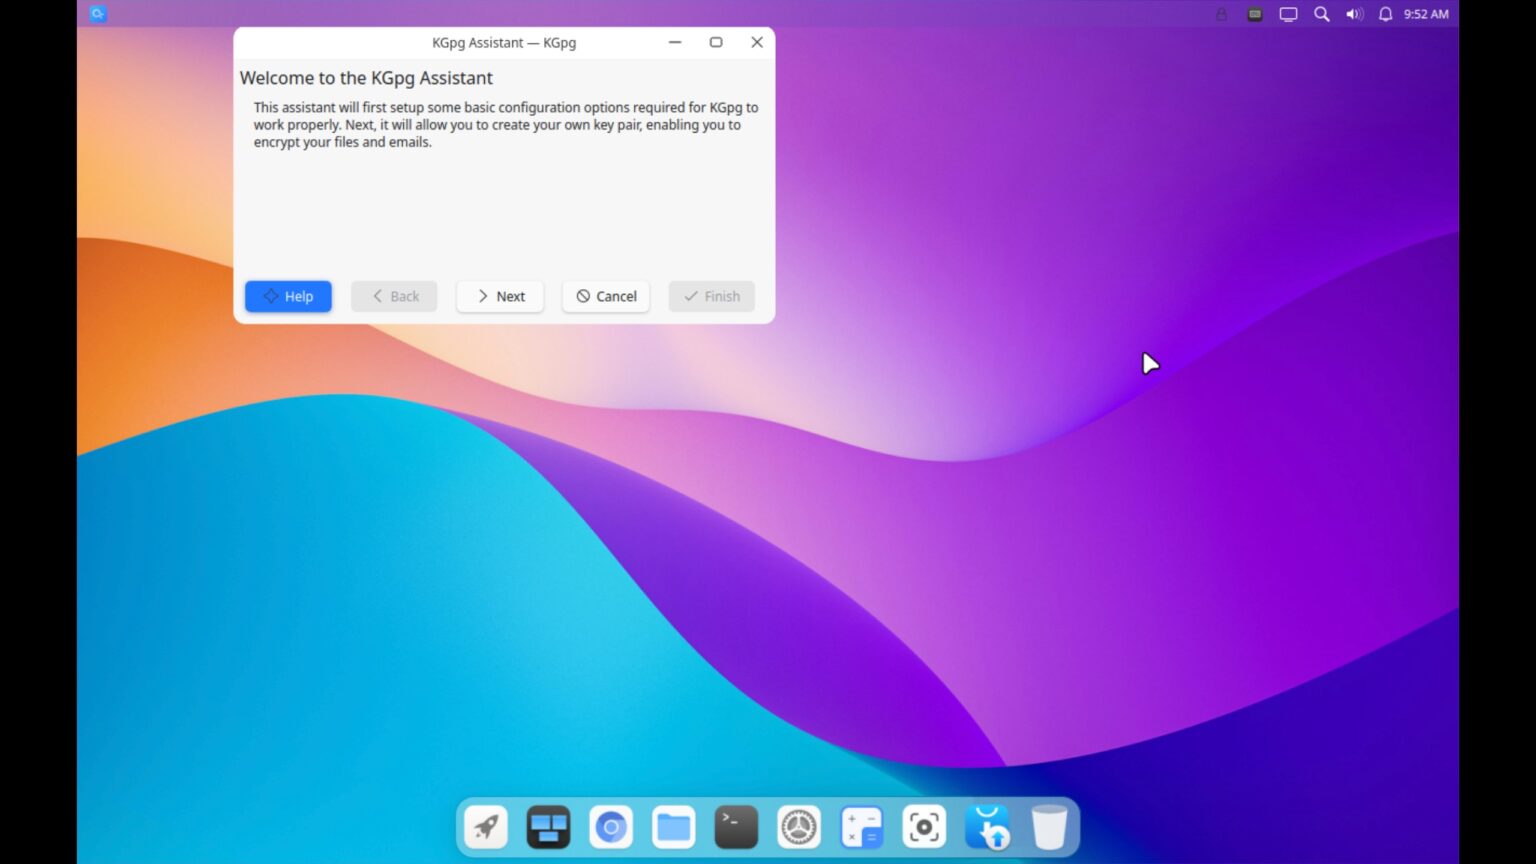Click the clock showing 9:52 AM
This screenshot has height=864, width=1536.
[1428, 13]
